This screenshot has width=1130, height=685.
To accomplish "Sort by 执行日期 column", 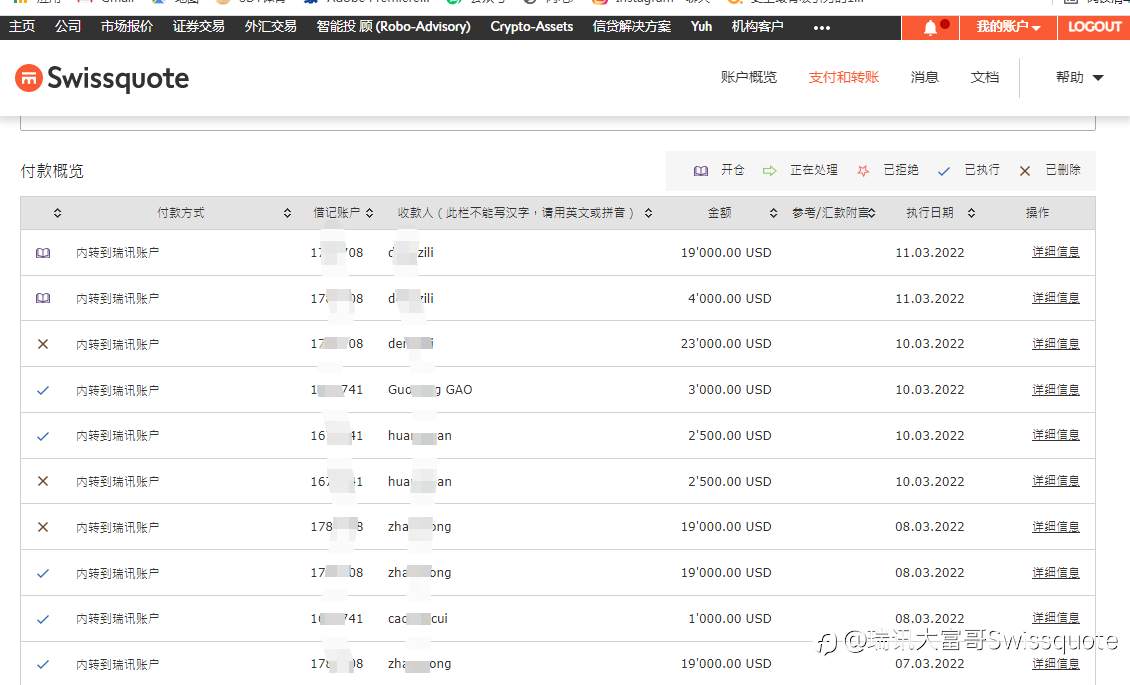I will (x=971, y=212).
